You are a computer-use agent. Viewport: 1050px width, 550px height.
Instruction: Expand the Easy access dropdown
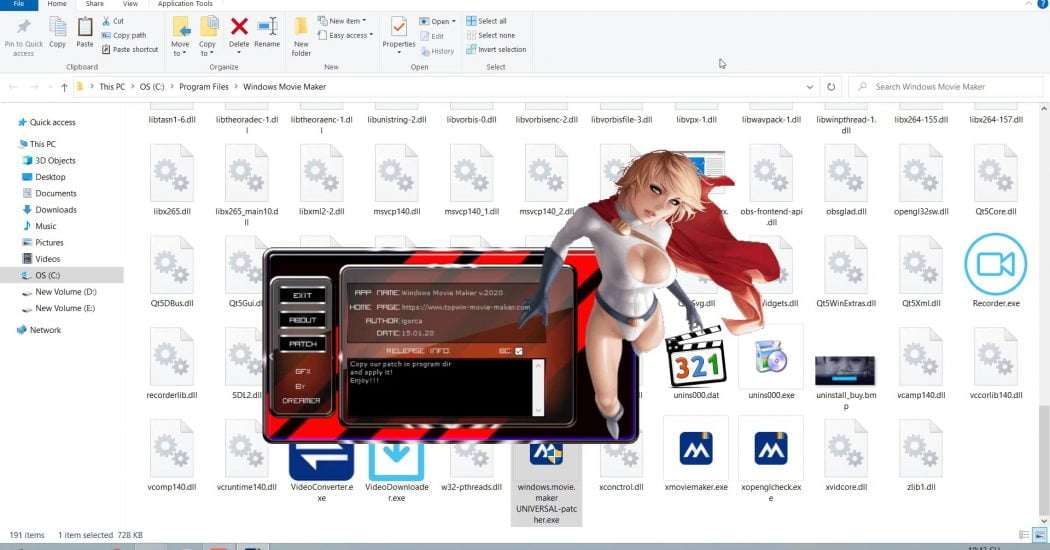tap(346, 35)
